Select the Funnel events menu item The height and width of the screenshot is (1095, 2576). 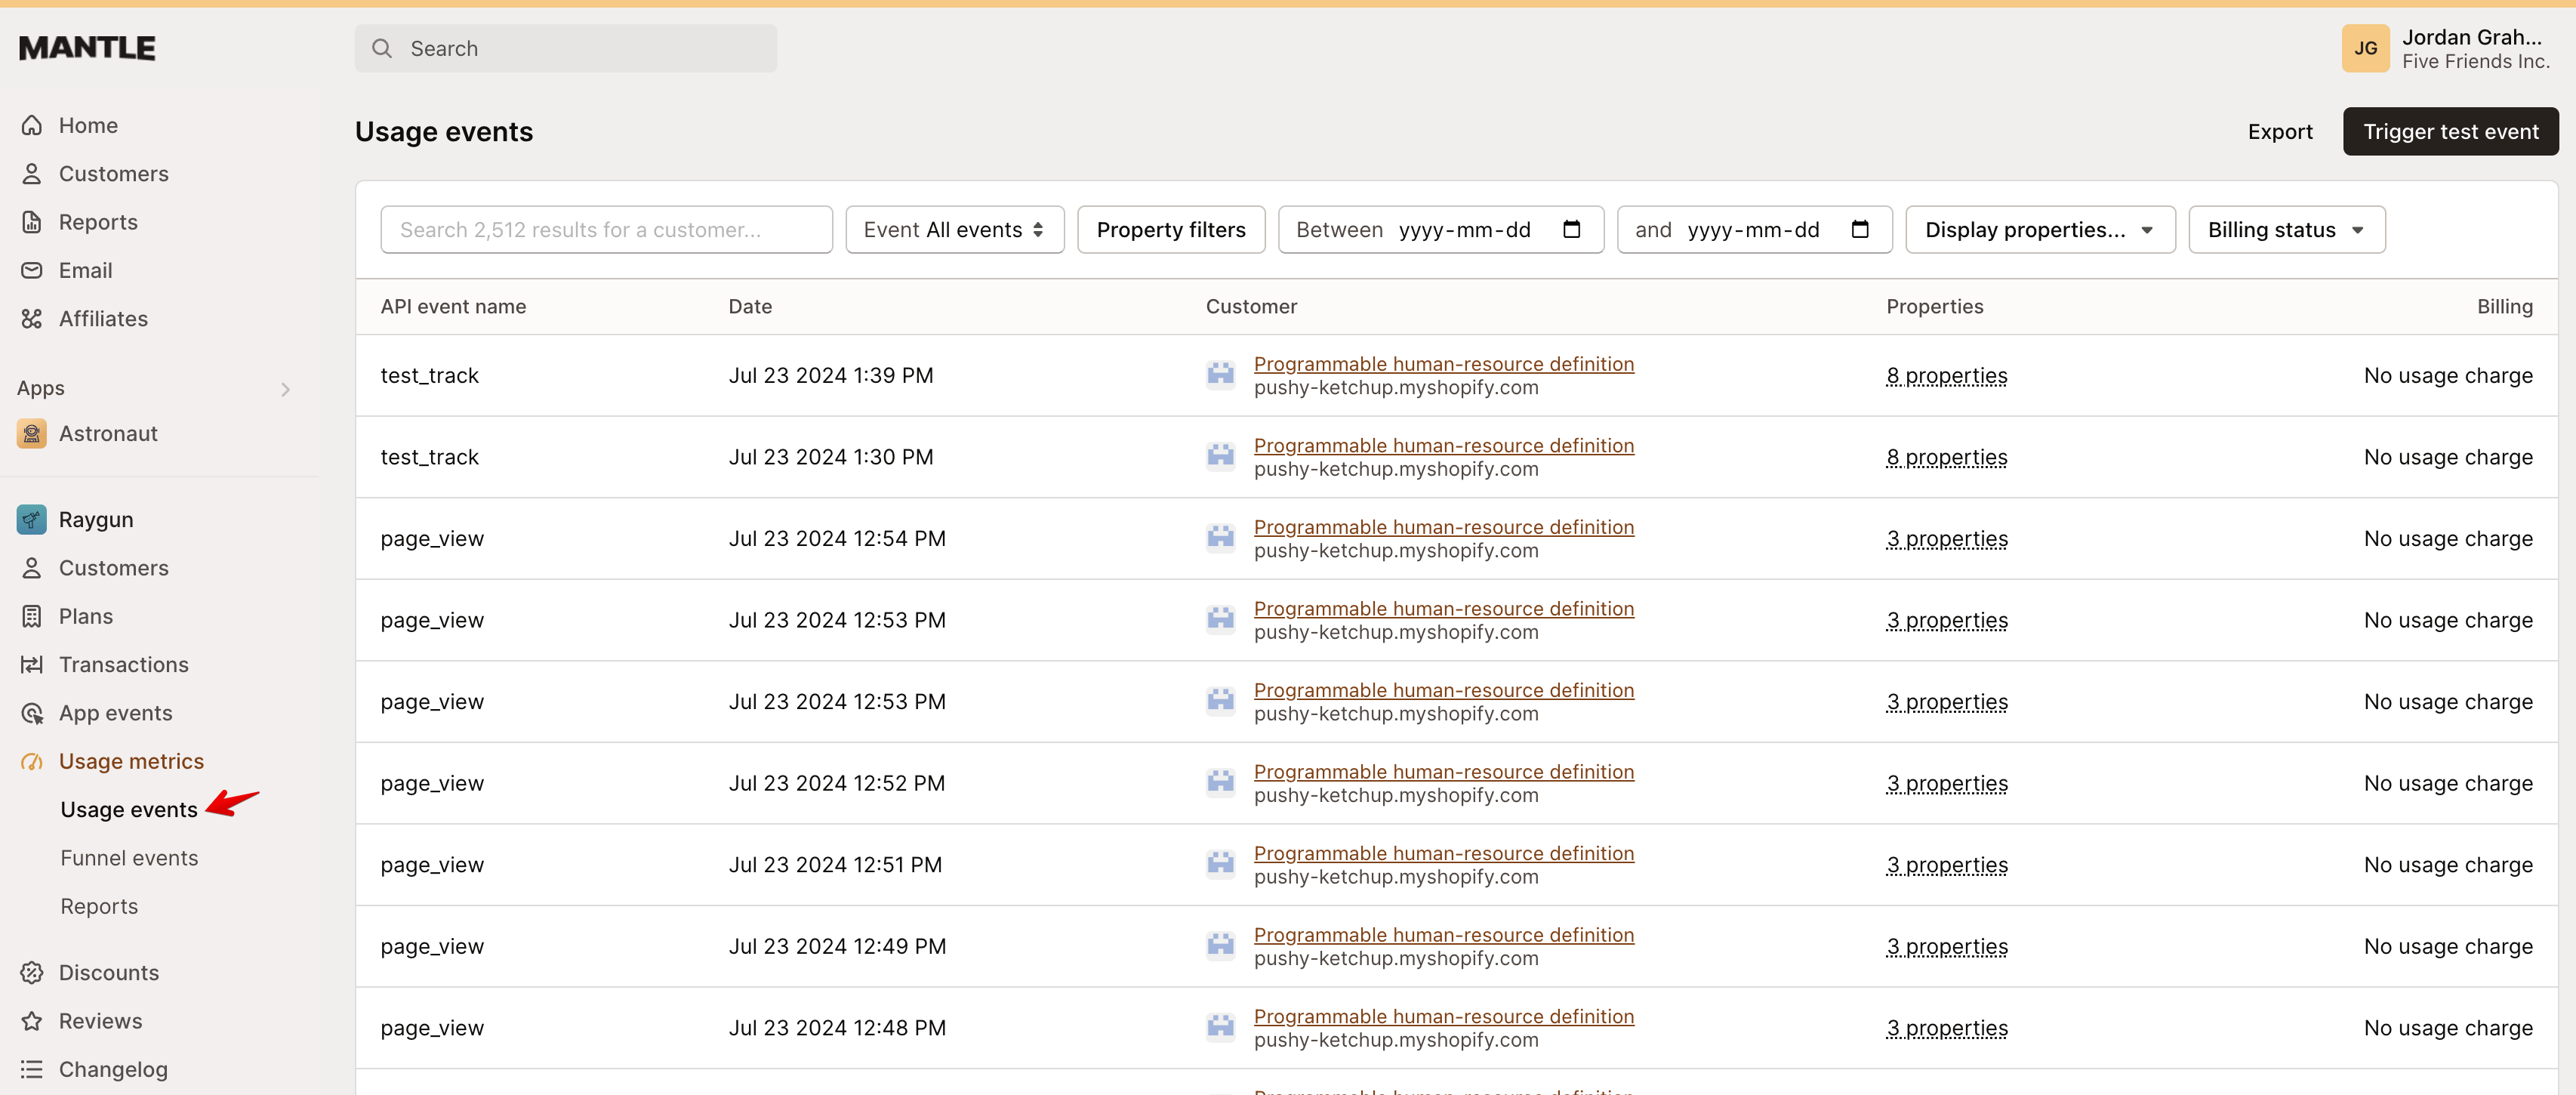click(128, 856)
